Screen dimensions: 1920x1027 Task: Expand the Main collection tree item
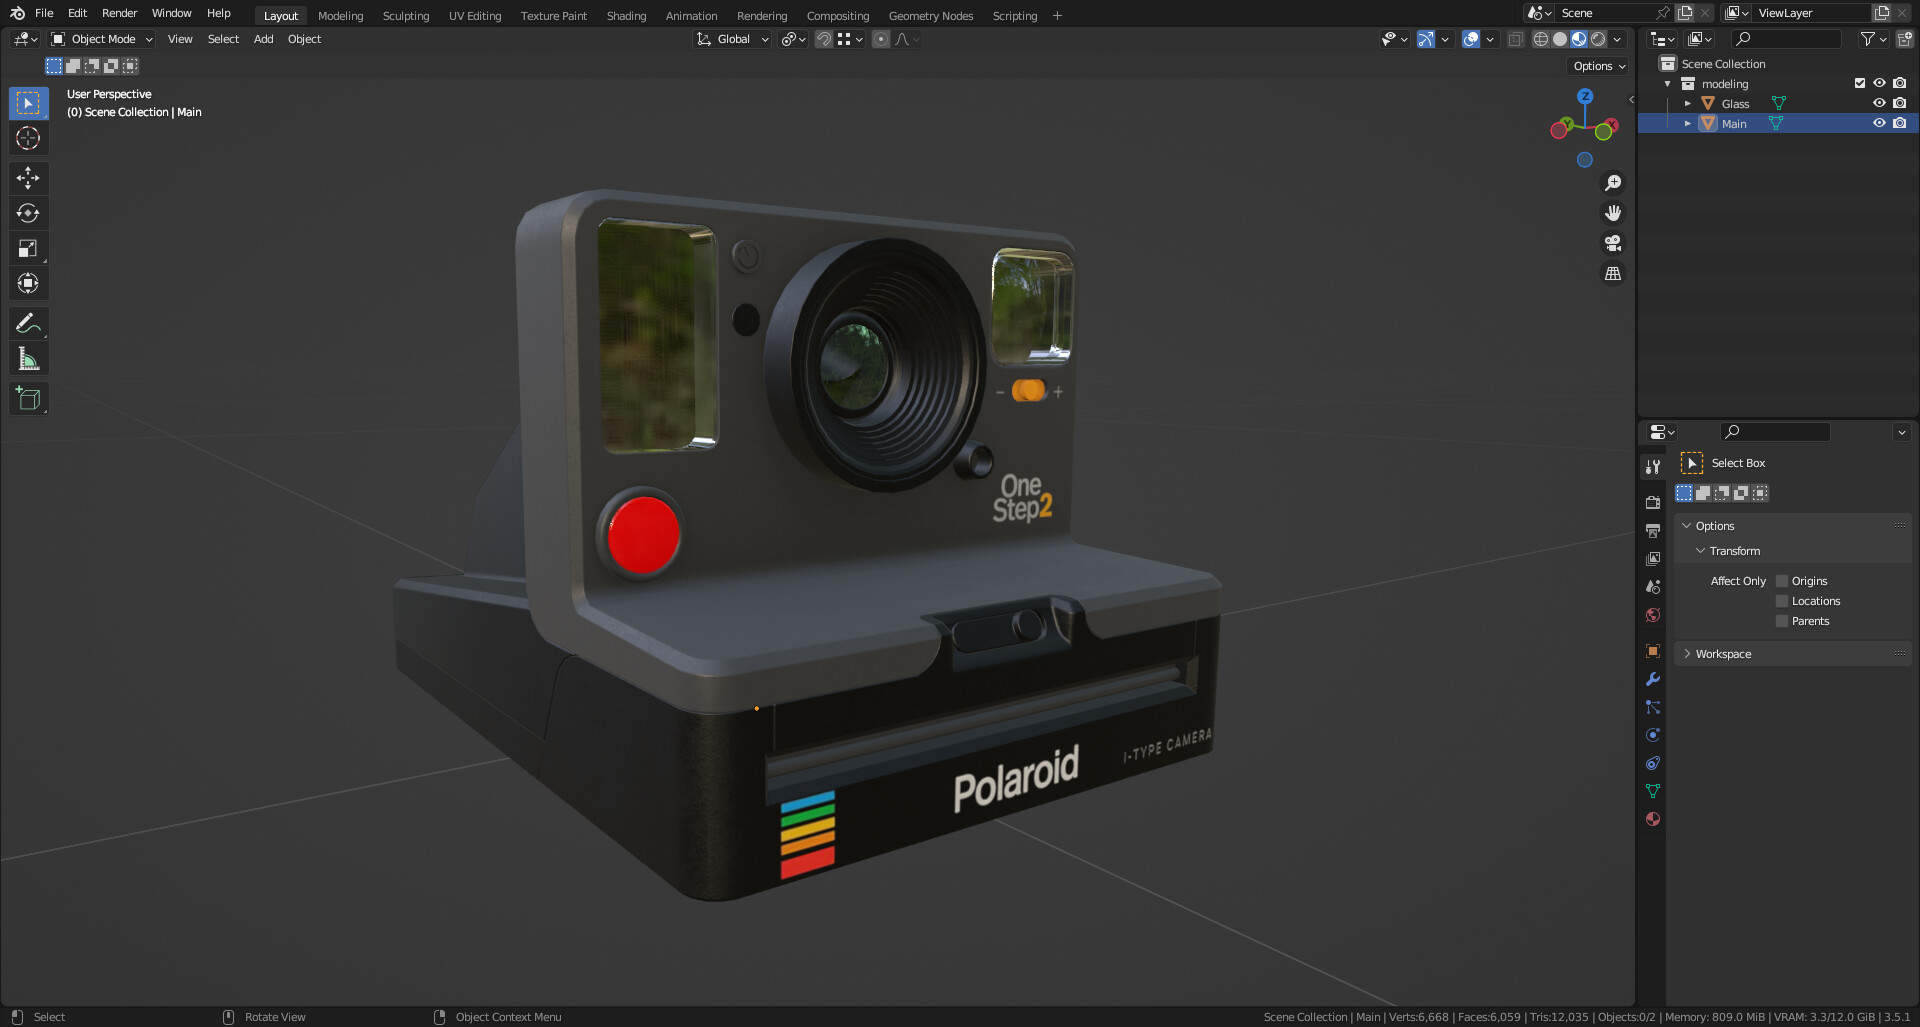[1688, 123]
